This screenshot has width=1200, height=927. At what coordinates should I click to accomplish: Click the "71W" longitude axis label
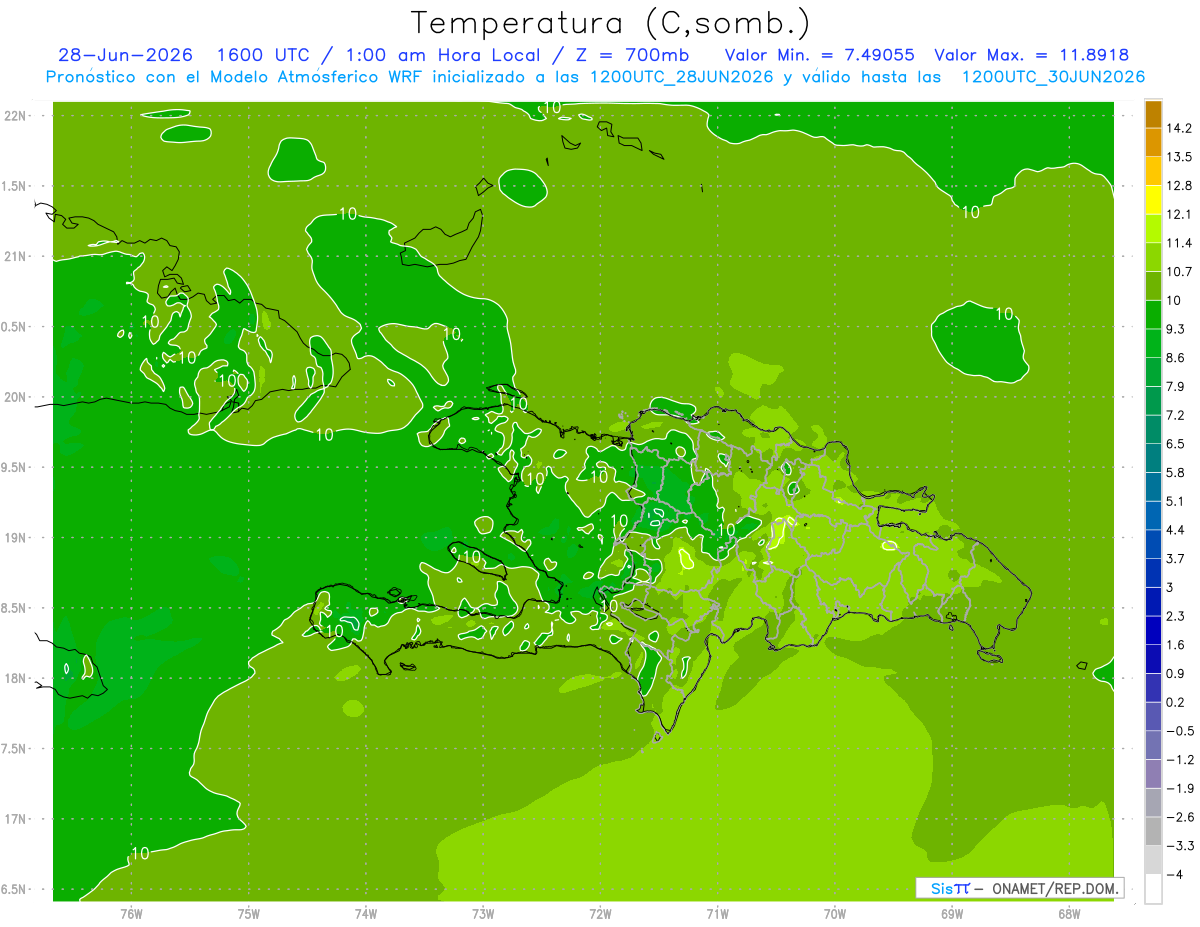717,915
